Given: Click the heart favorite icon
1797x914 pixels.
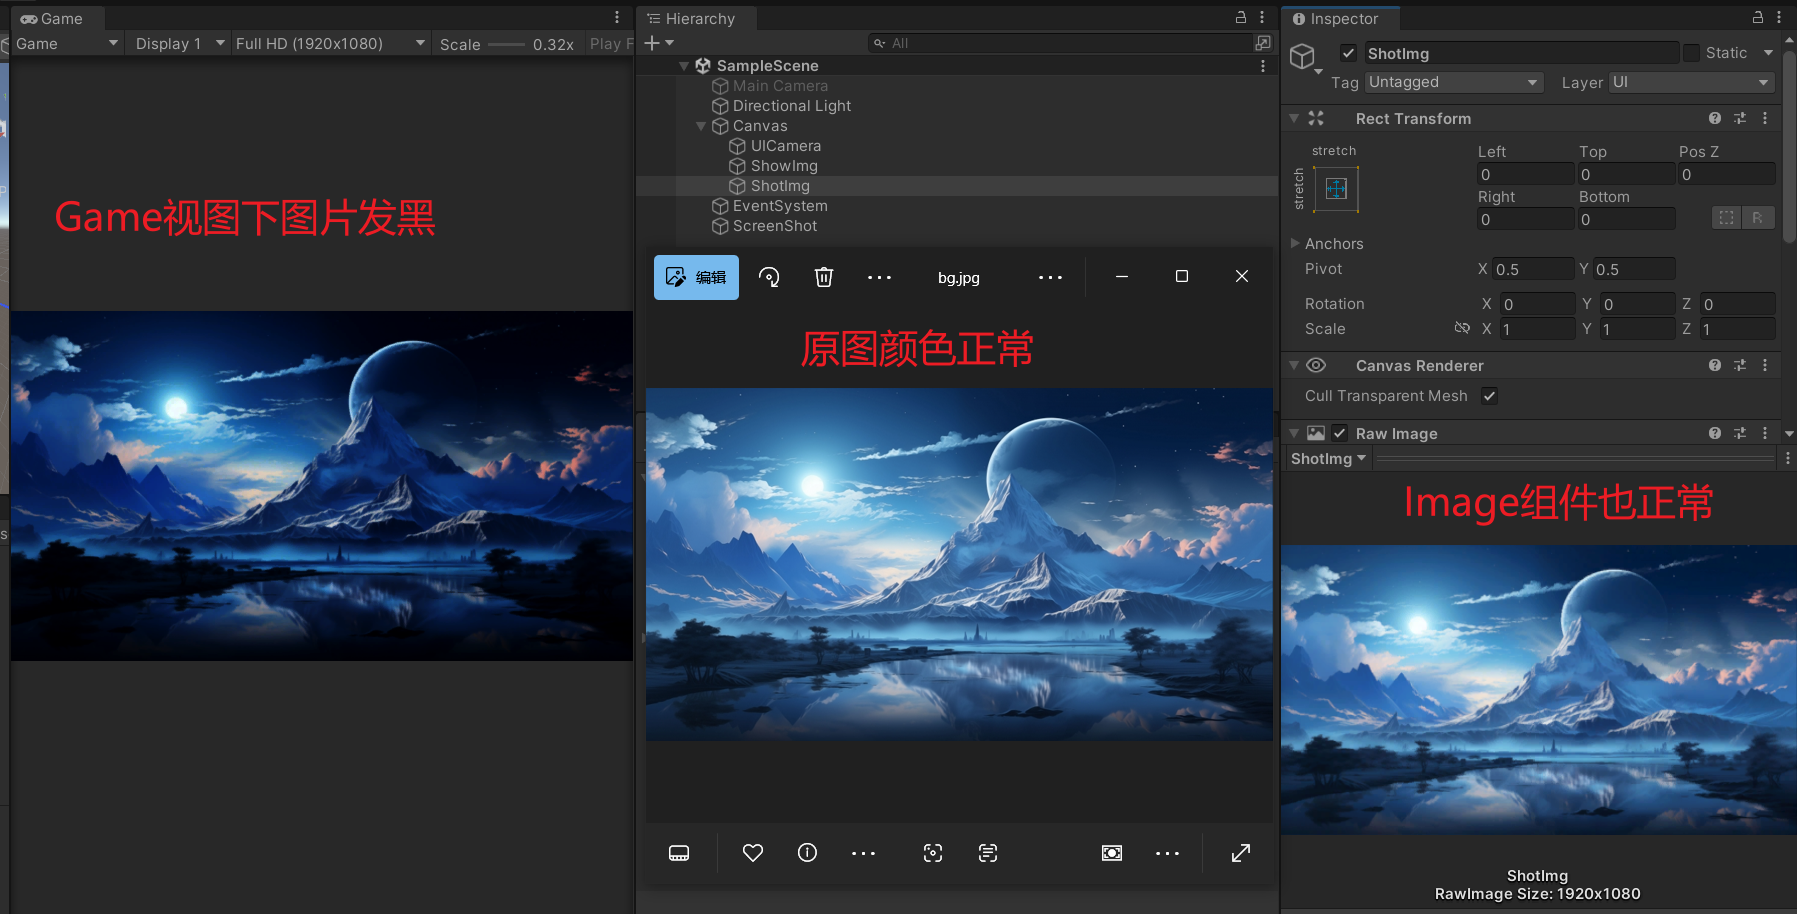Looking at the screenshot, I should pos(753,853).
